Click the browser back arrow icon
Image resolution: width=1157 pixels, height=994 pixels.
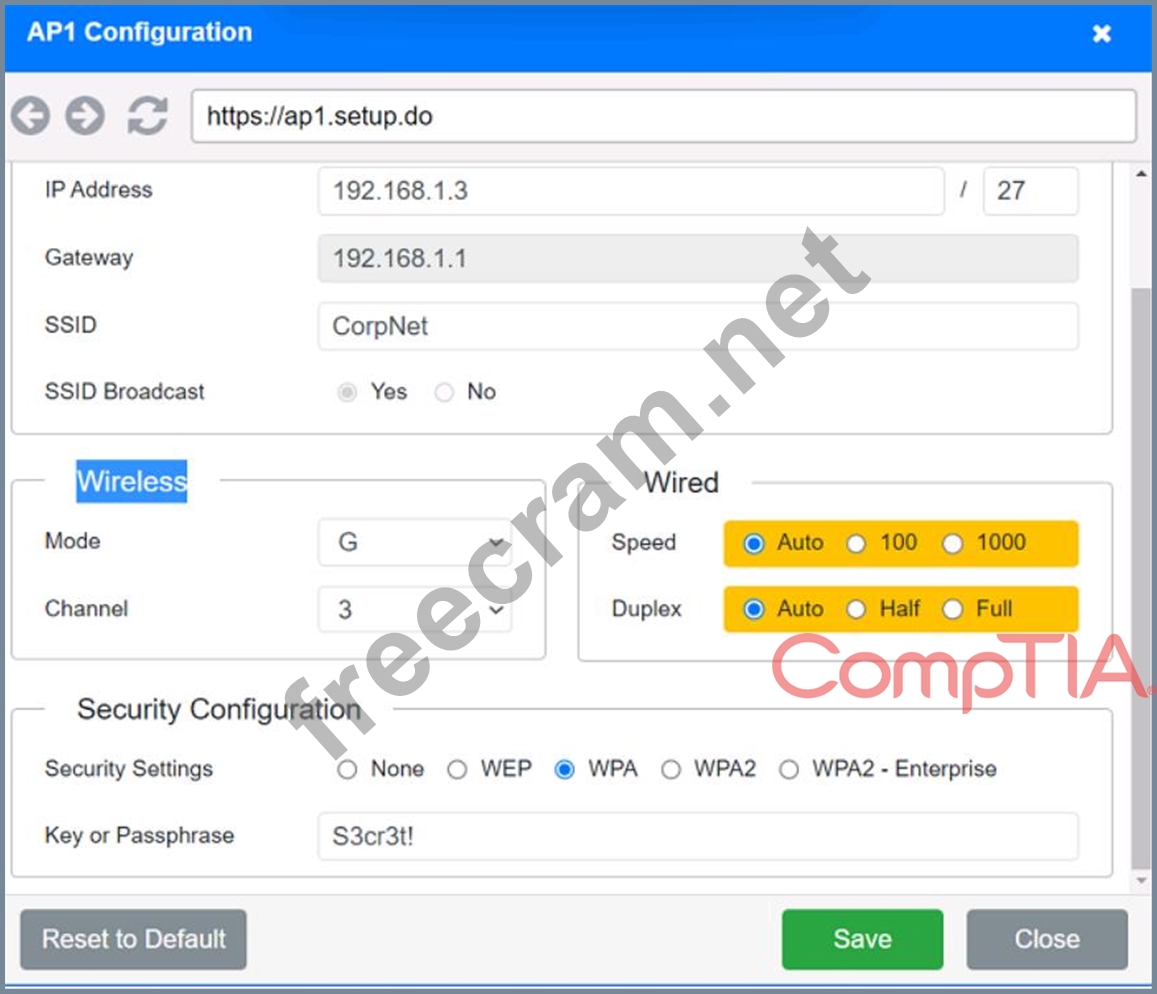point(31,116)
